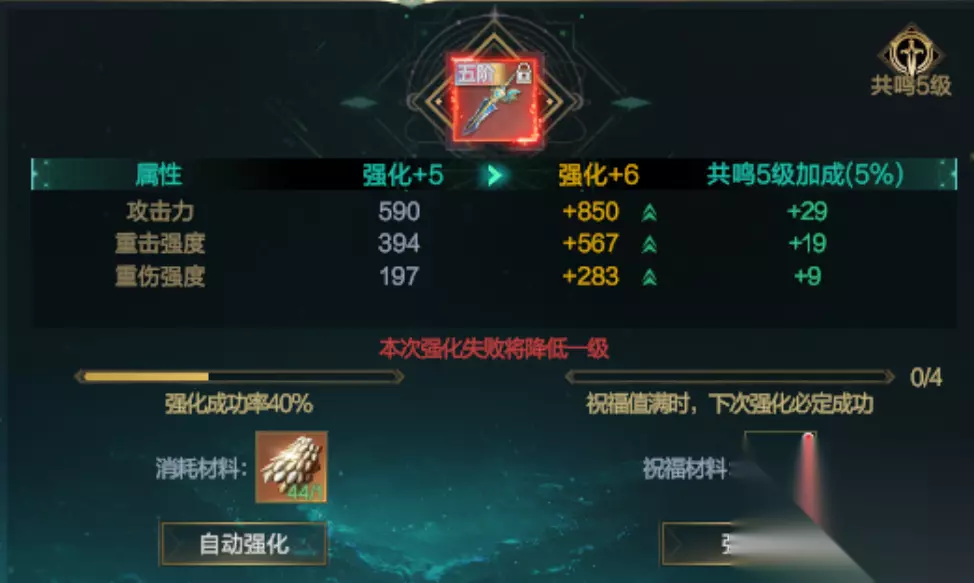Open the 共鸣5级 resonance emblem
The height and width of the screenshot is (583, 974).
point(911,61)
